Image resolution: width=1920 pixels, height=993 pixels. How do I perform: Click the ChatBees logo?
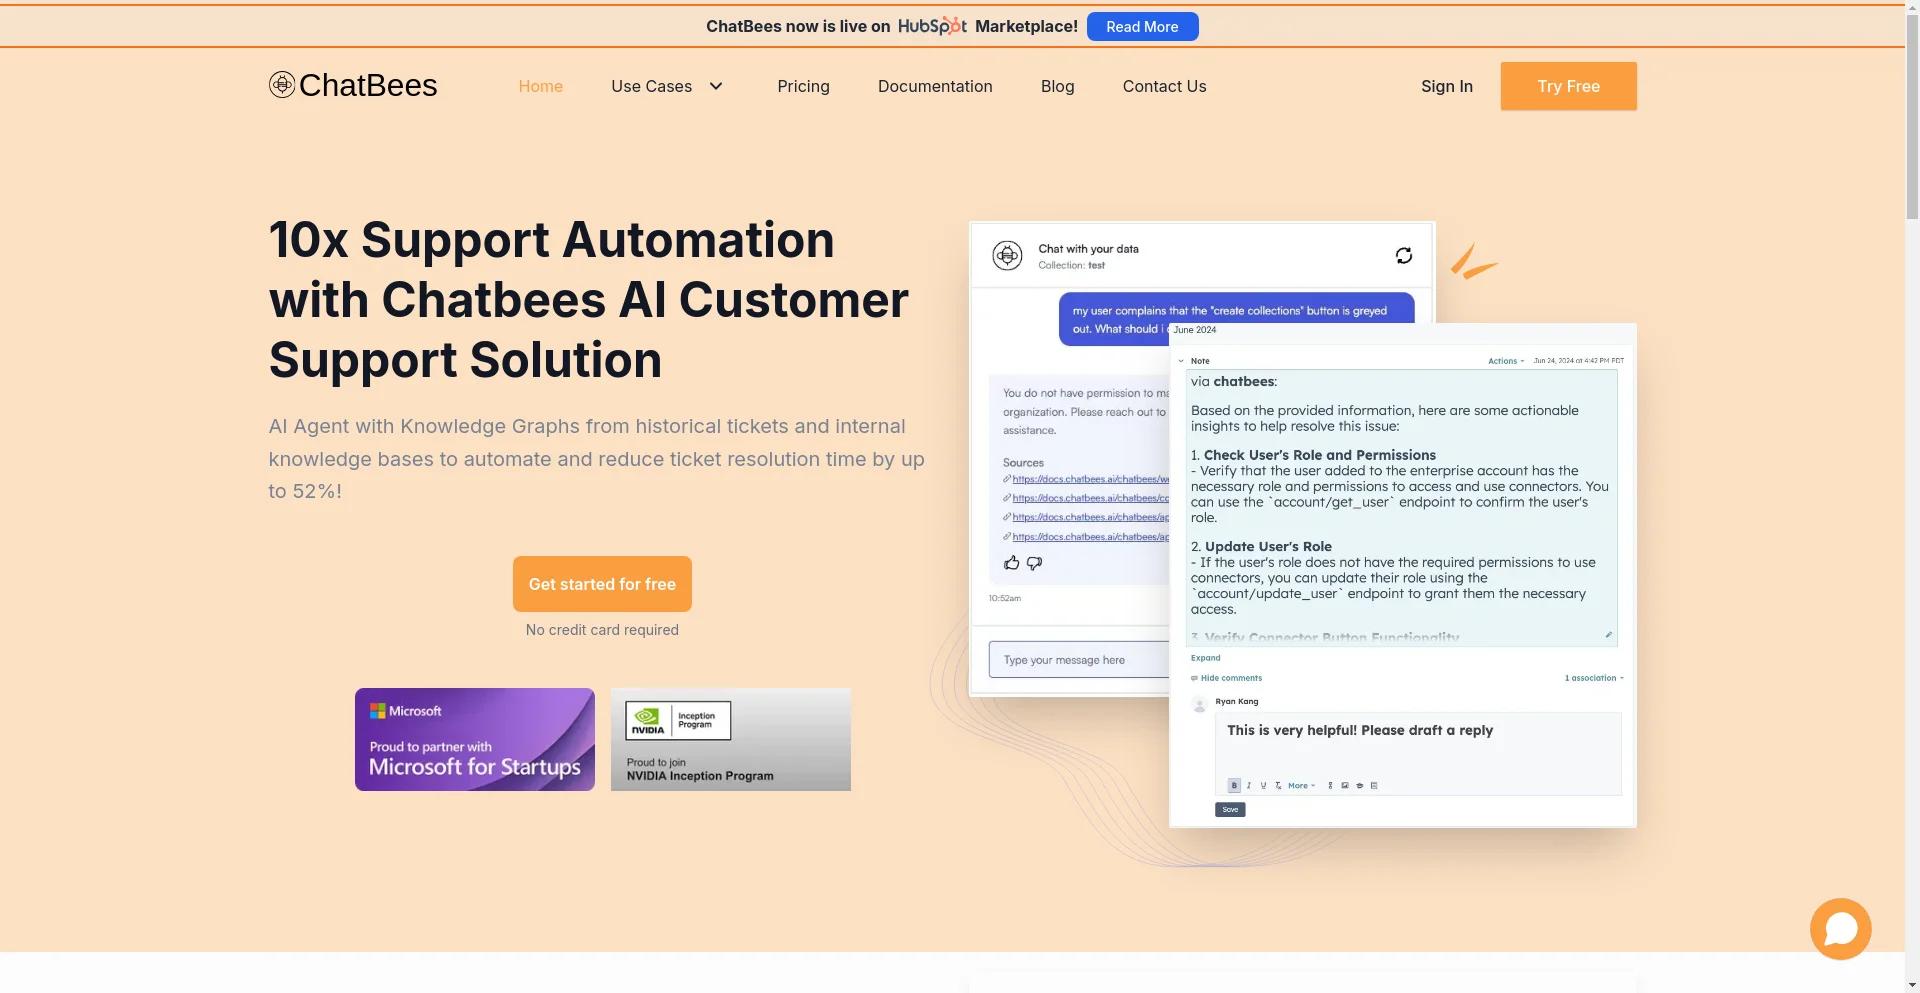(353, 85)
